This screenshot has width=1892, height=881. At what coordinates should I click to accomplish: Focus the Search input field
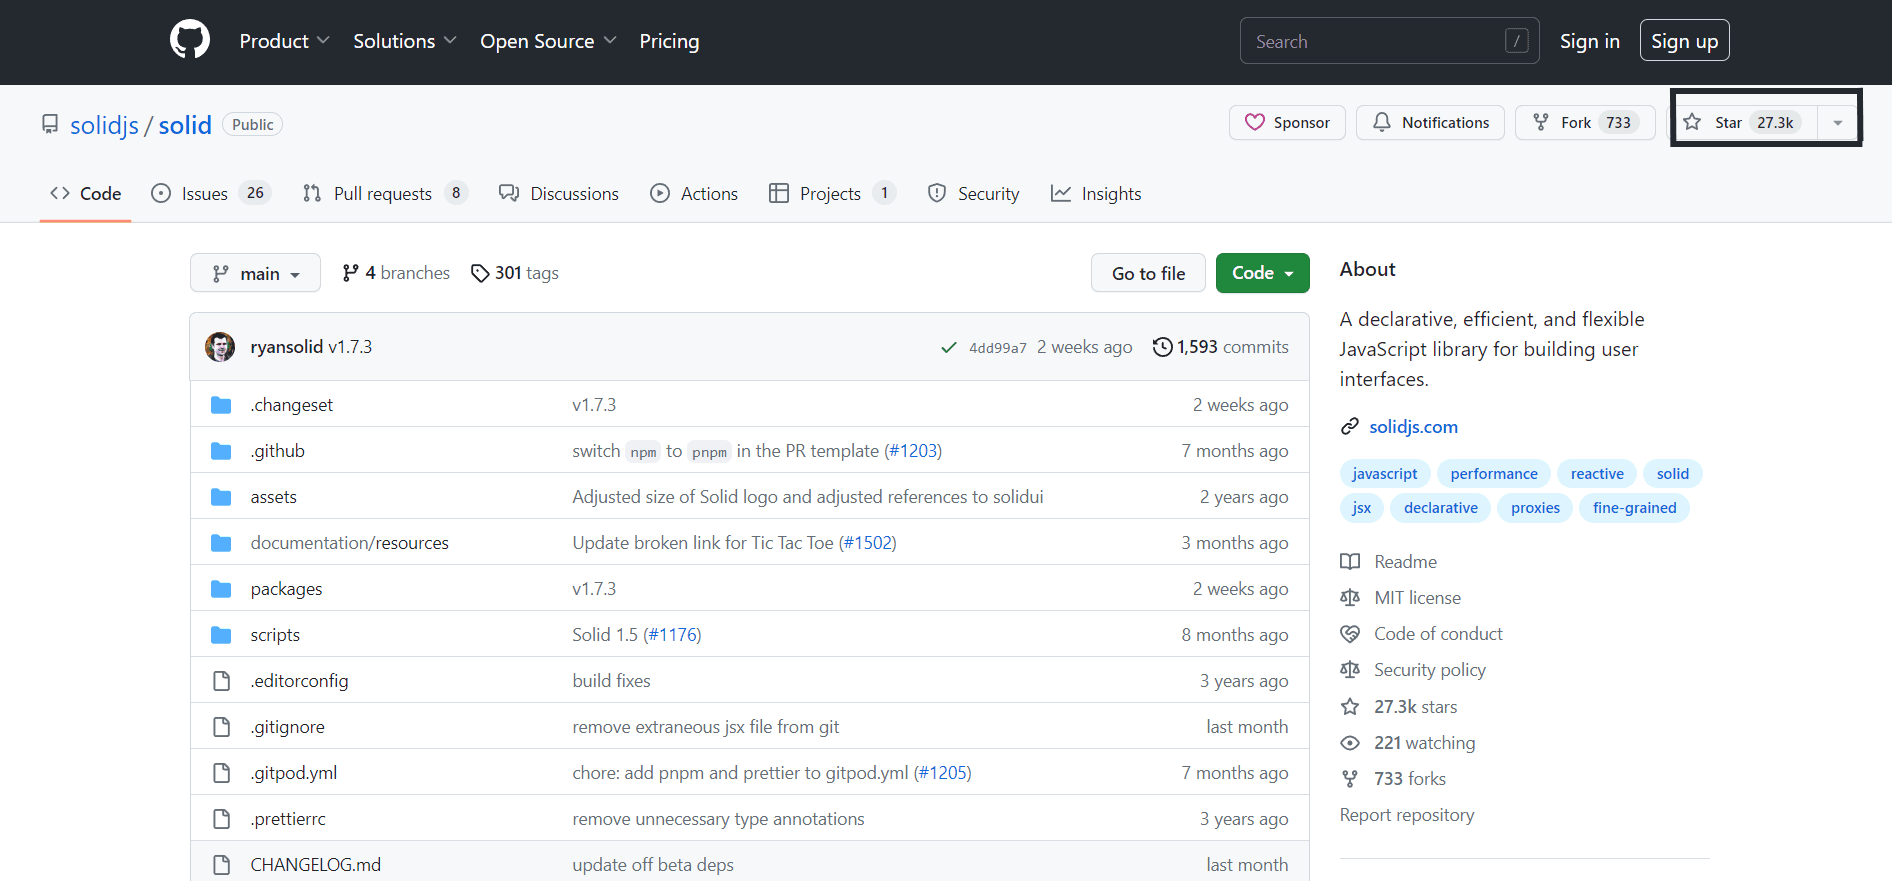1389,41
